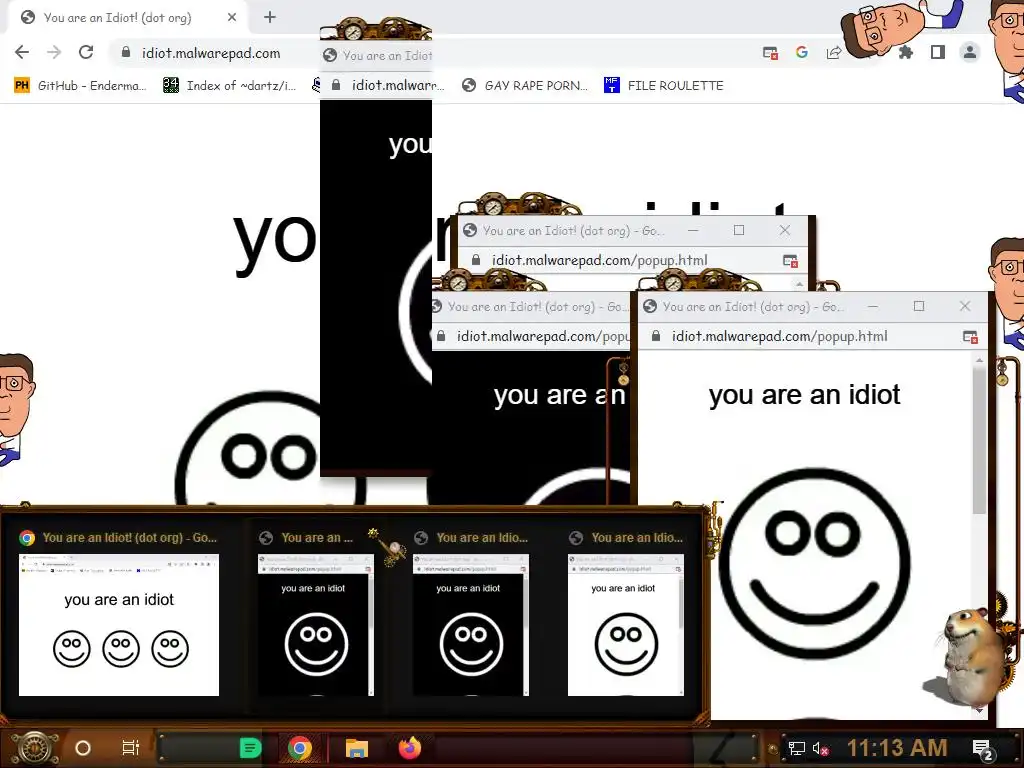
Task: Click the URL text in the white popup window
Action: 780,336
